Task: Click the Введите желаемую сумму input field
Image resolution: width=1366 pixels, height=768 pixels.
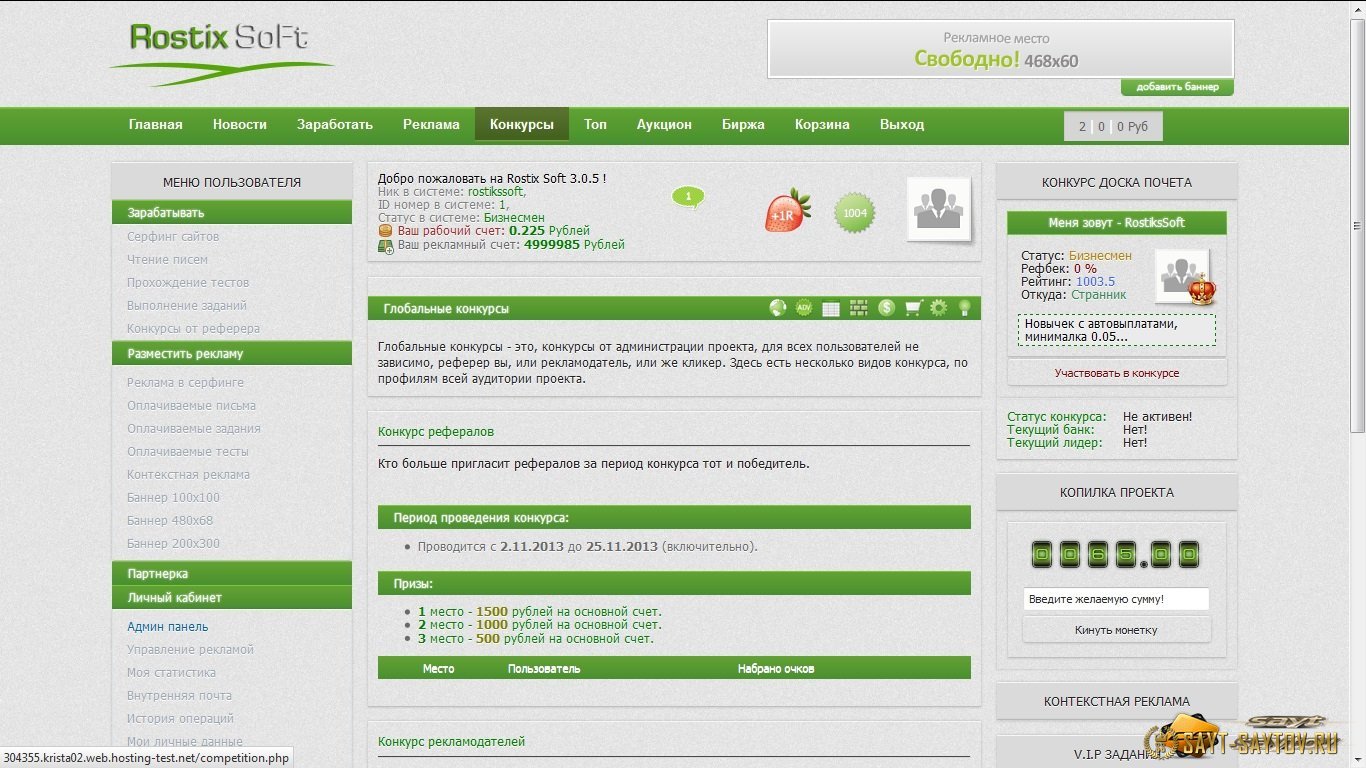Action: point(1116,599)
